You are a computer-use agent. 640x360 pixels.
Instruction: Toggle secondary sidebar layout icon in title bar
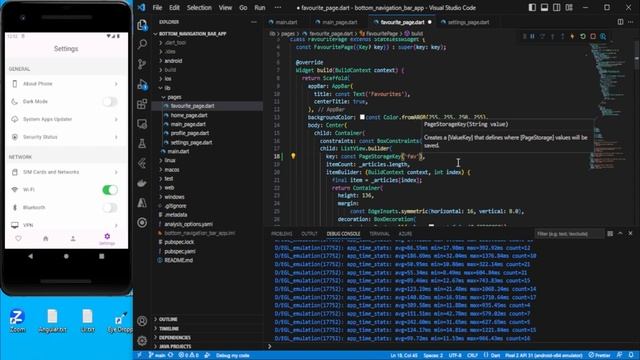(556, 7)
